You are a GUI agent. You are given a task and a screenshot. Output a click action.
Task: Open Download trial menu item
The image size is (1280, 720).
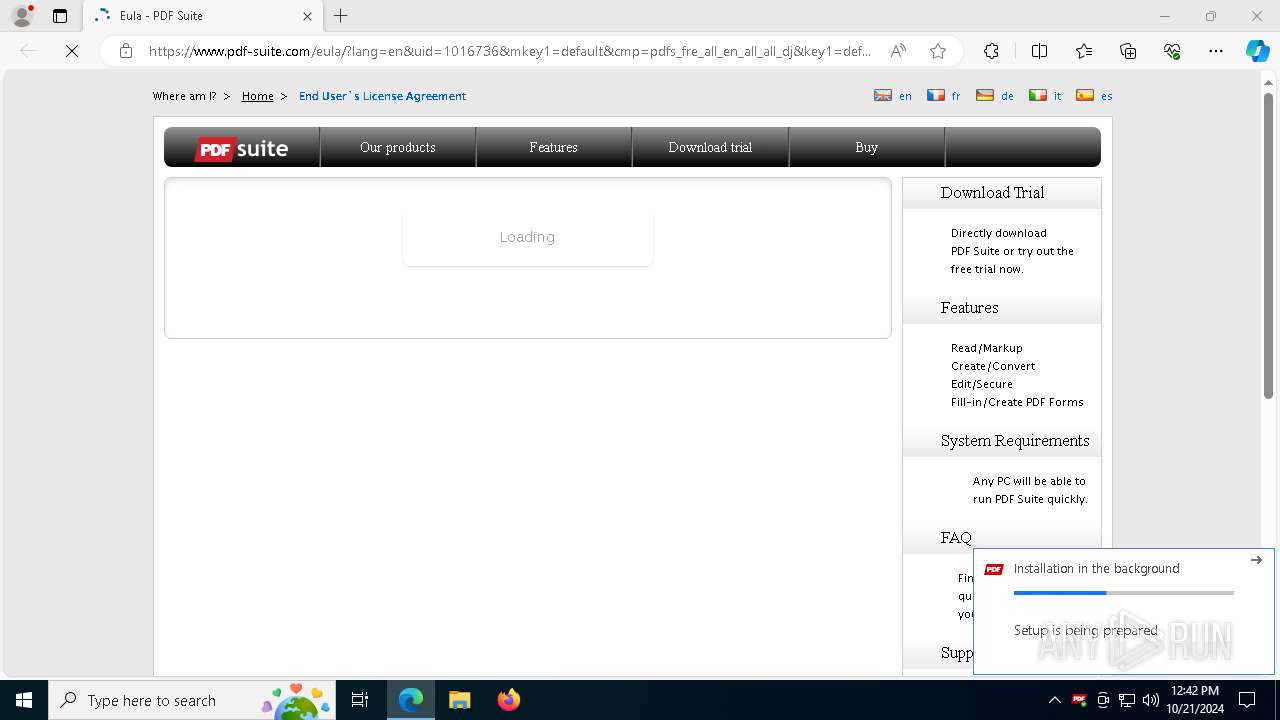[710, 147]
